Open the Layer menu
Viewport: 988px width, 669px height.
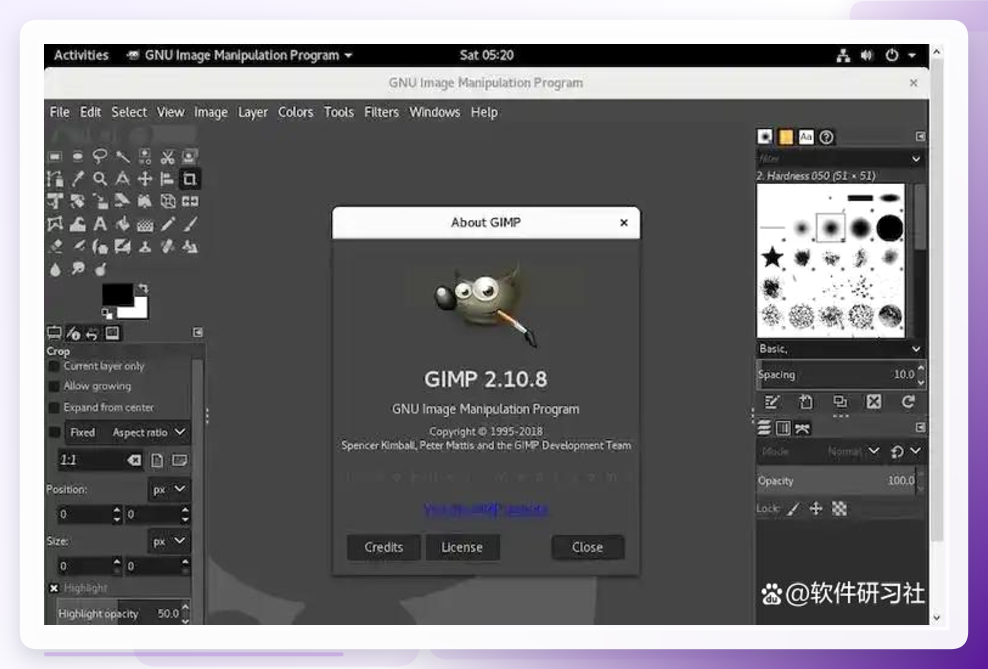(253, 112)
